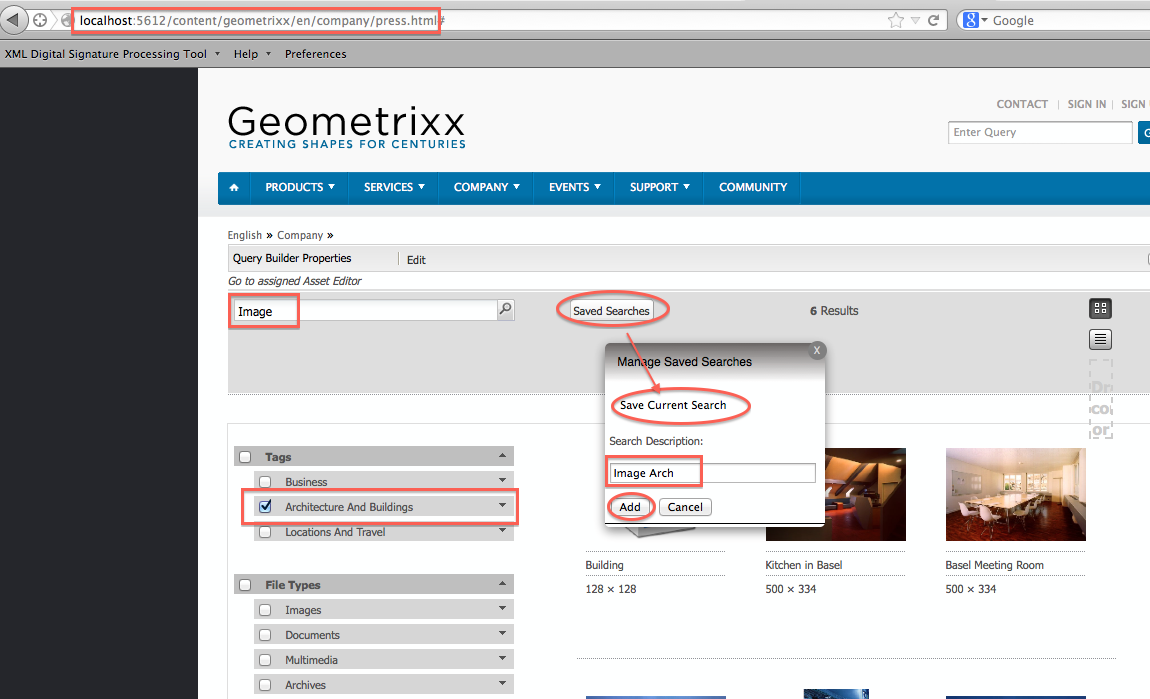This screenshot has width=1150, height=699.
Task: Switch to list view icon
Action: click(x=1100, y=340)
